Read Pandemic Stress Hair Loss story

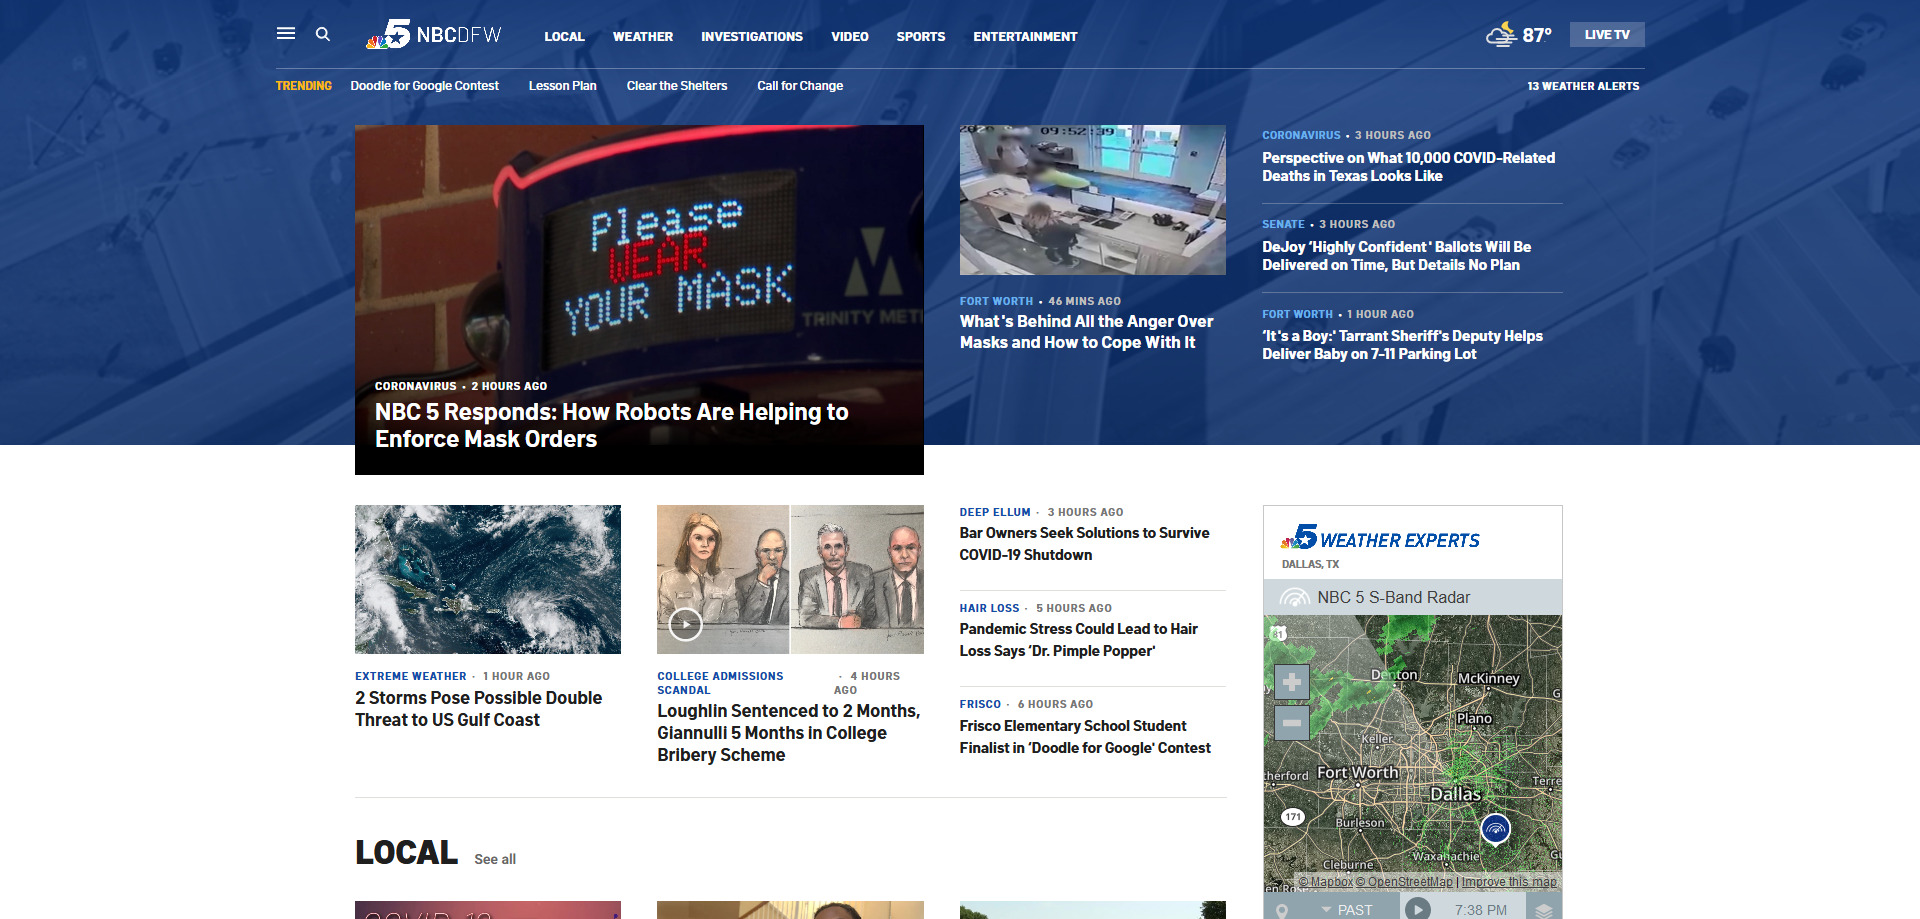tap(1078, 640)
